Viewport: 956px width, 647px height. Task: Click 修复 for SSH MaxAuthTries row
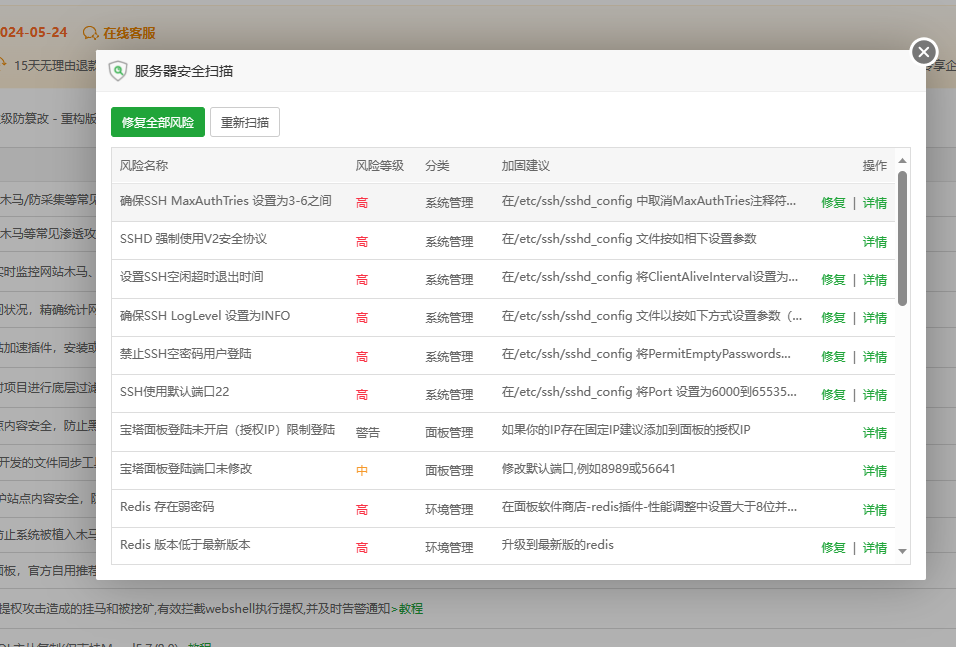pyautogui.click(x=833, y=203)
